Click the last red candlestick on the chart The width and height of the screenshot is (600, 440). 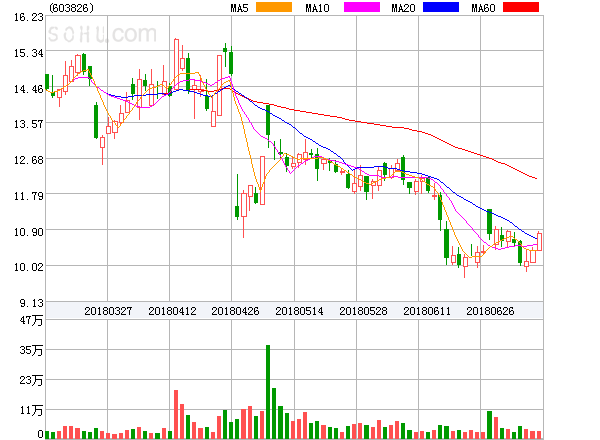point(539,241)
